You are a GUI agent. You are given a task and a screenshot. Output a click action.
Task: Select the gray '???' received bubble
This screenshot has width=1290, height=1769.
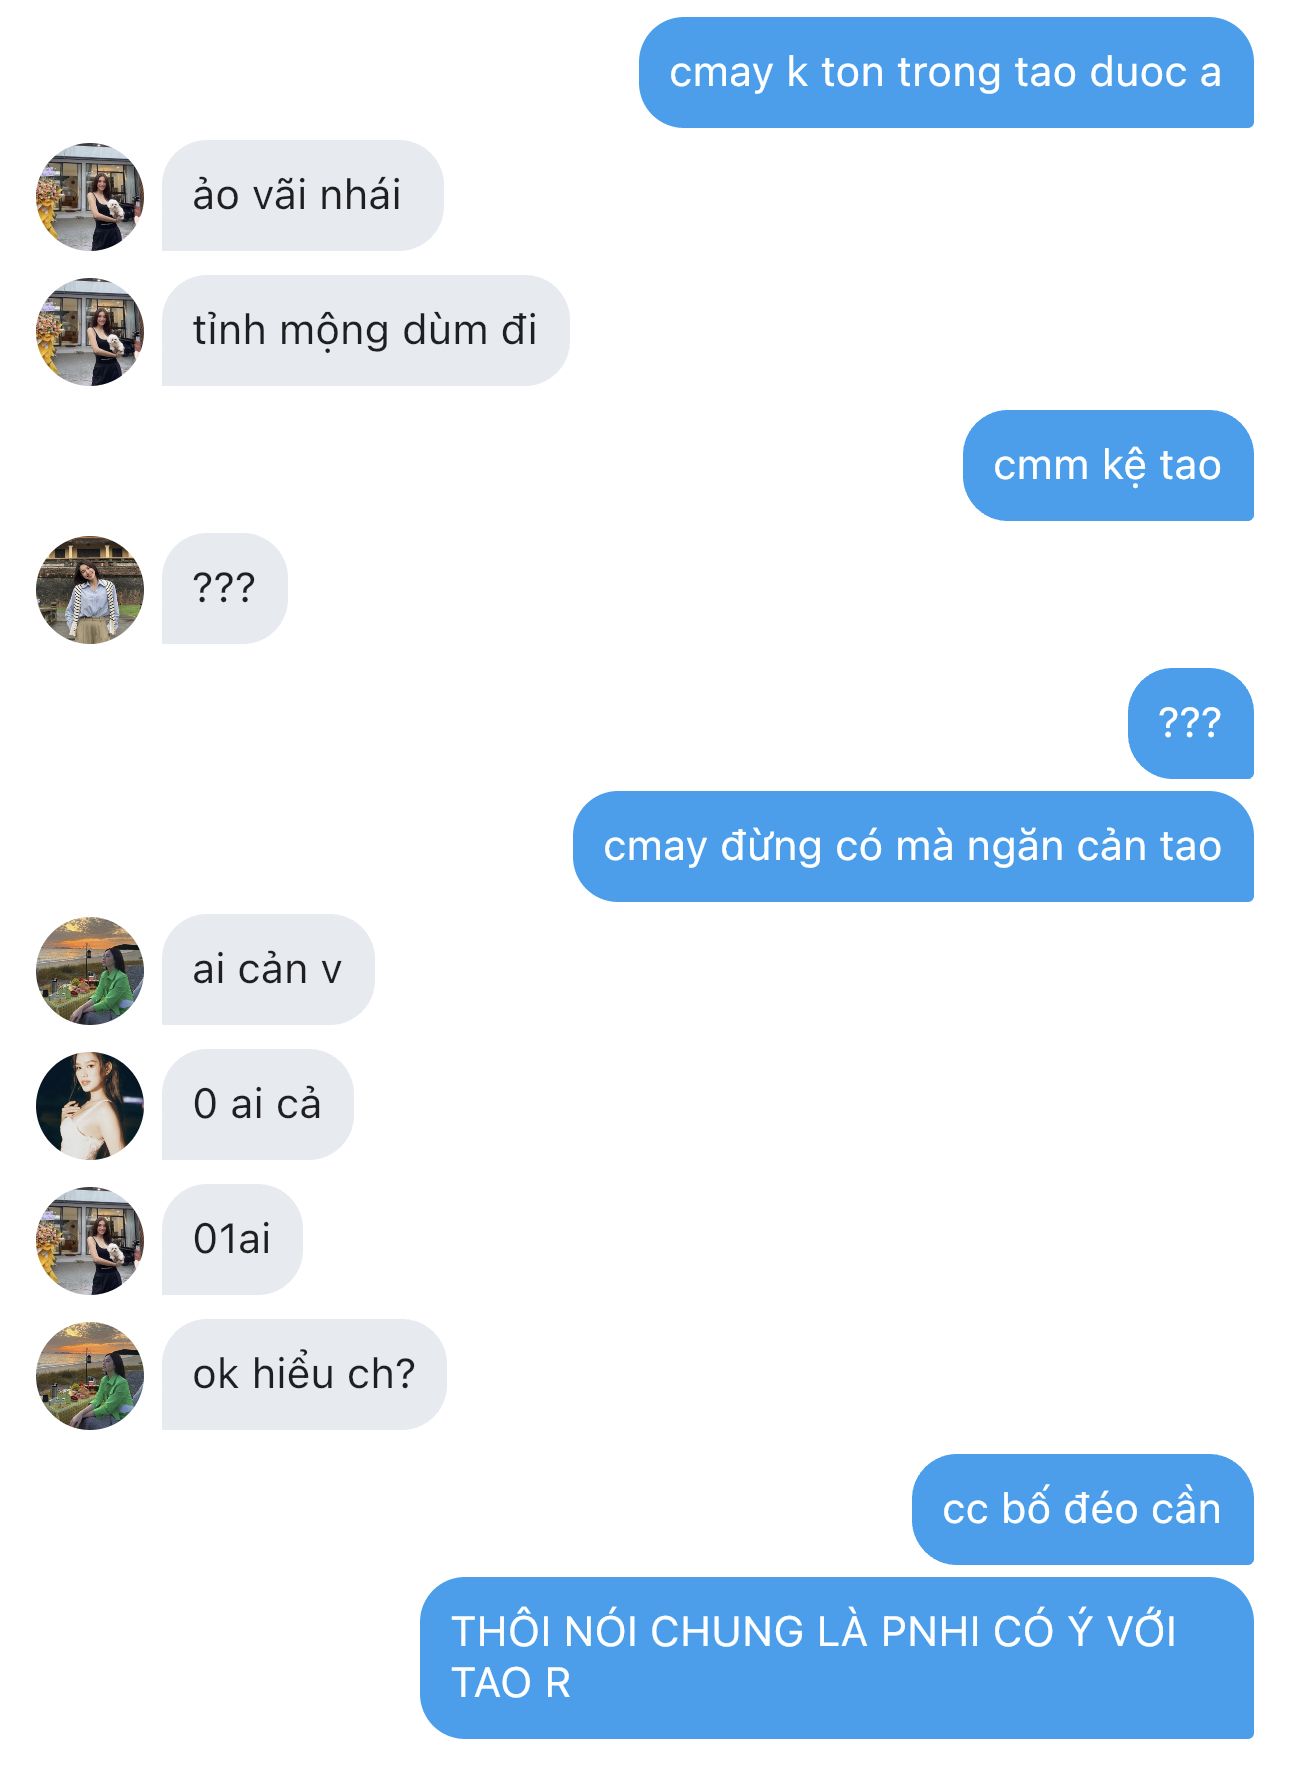coord(224,588)
